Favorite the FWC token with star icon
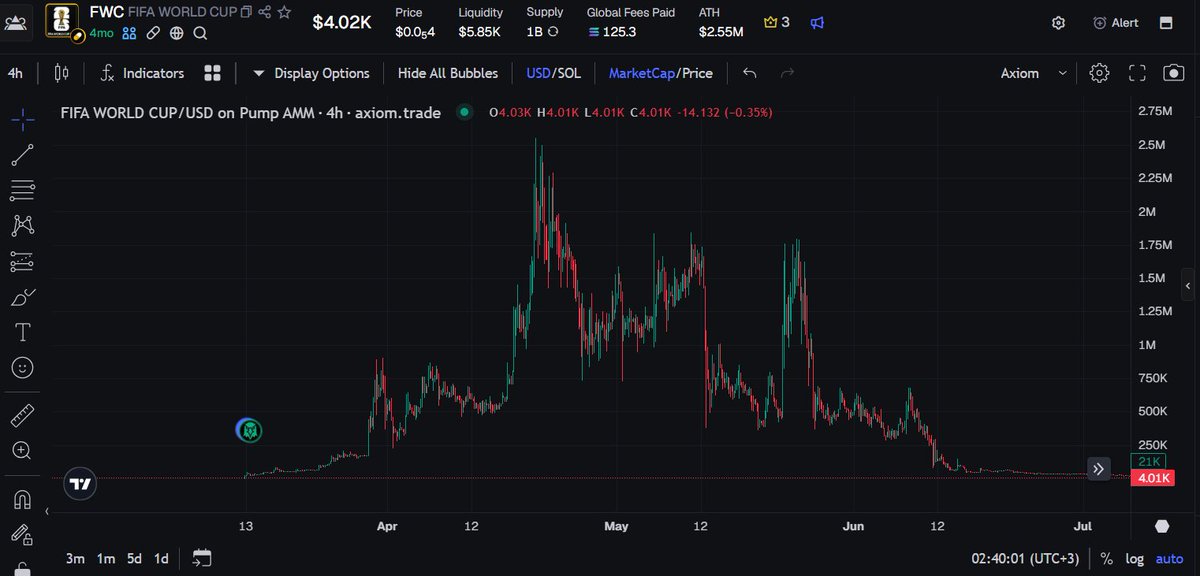This screenshot has width=1200, height=576. (285, 13)
